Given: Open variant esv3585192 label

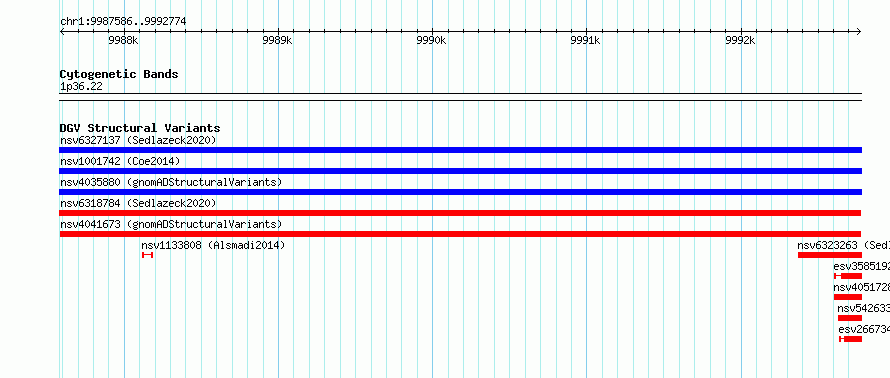Looking at the screenshot, I should coord(862,266).
